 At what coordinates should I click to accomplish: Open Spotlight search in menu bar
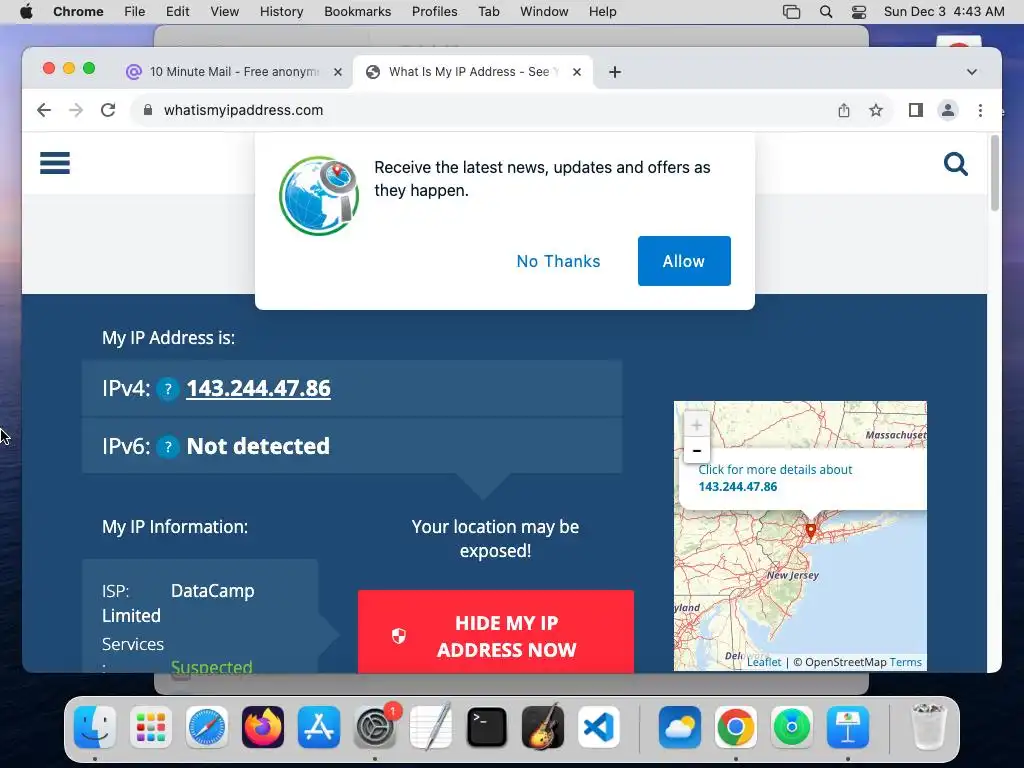point(825,12)
